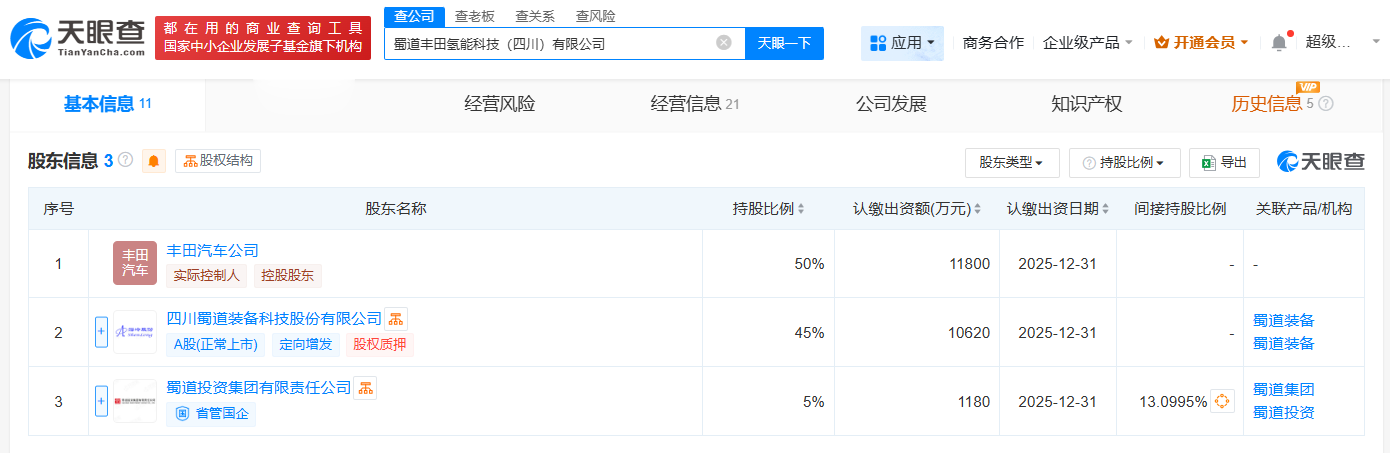Select the 知识产权 tab
This screenshot has width=1390, height=453.
coord(1087,104)
